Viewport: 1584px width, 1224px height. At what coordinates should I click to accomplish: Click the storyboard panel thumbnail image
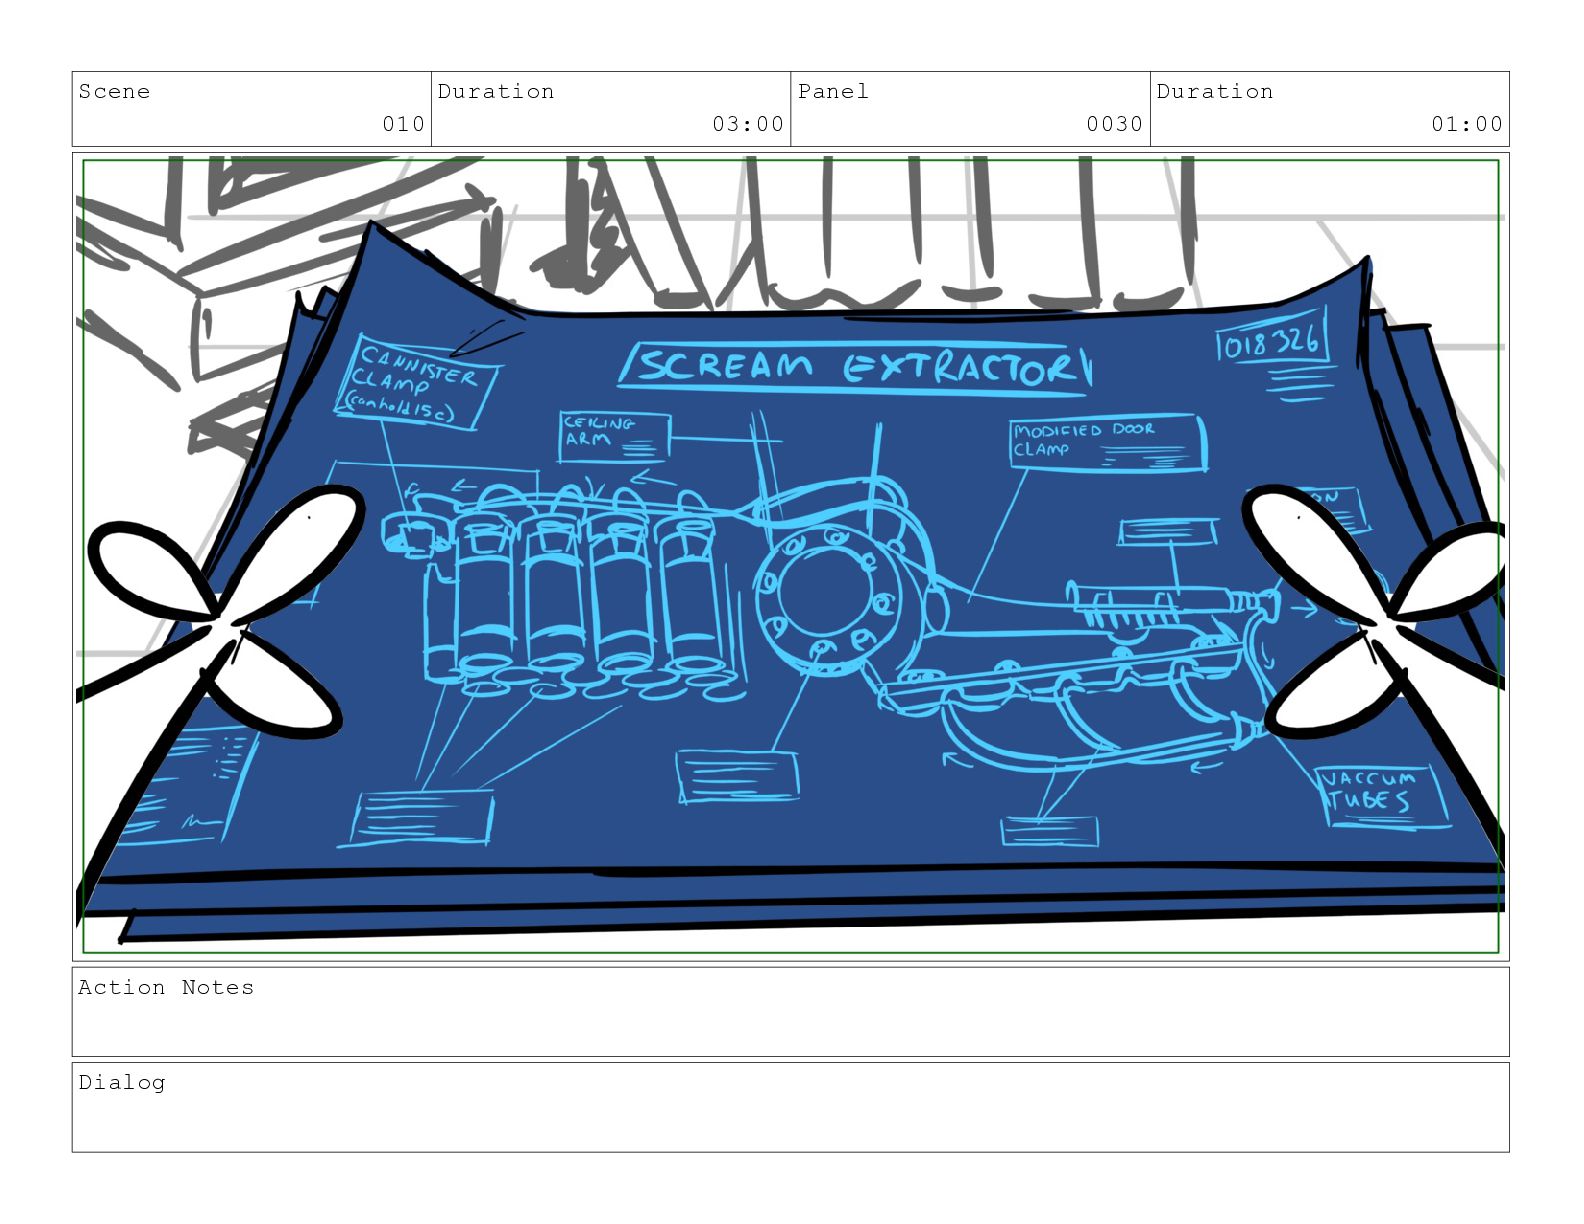click(x=790, y=556)
